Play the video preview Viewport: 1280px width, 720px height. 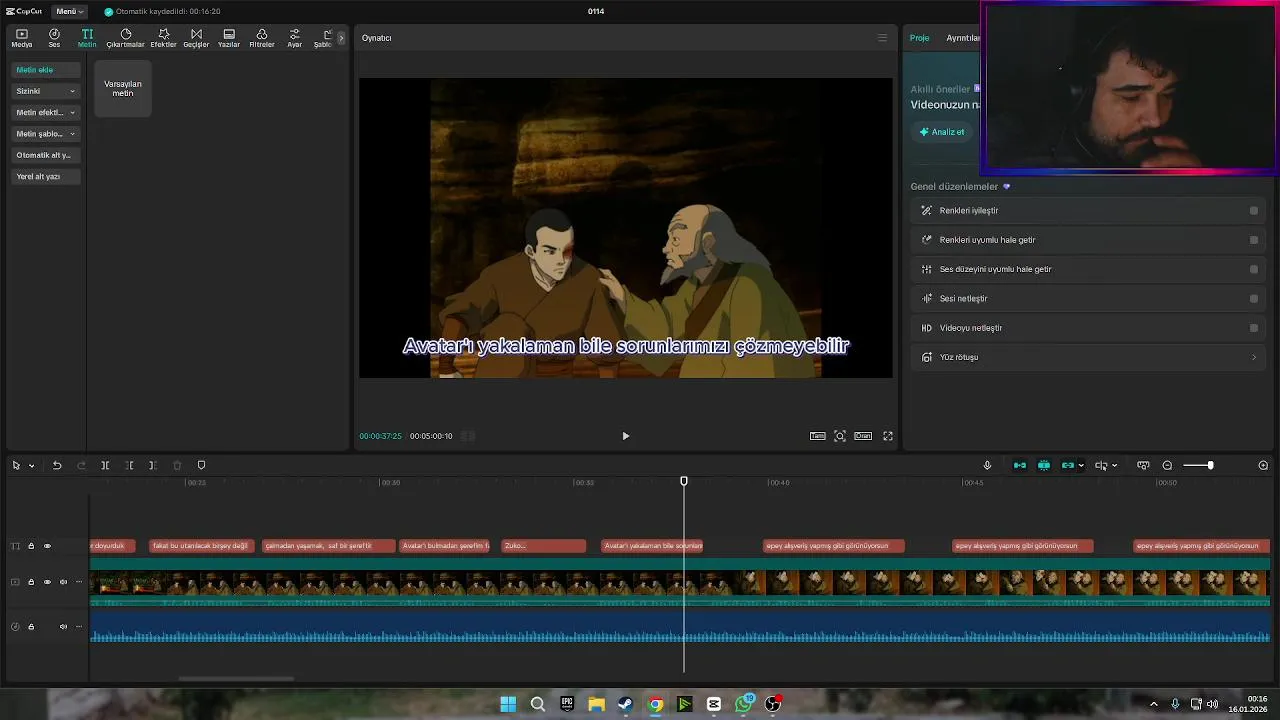[626, 436]
